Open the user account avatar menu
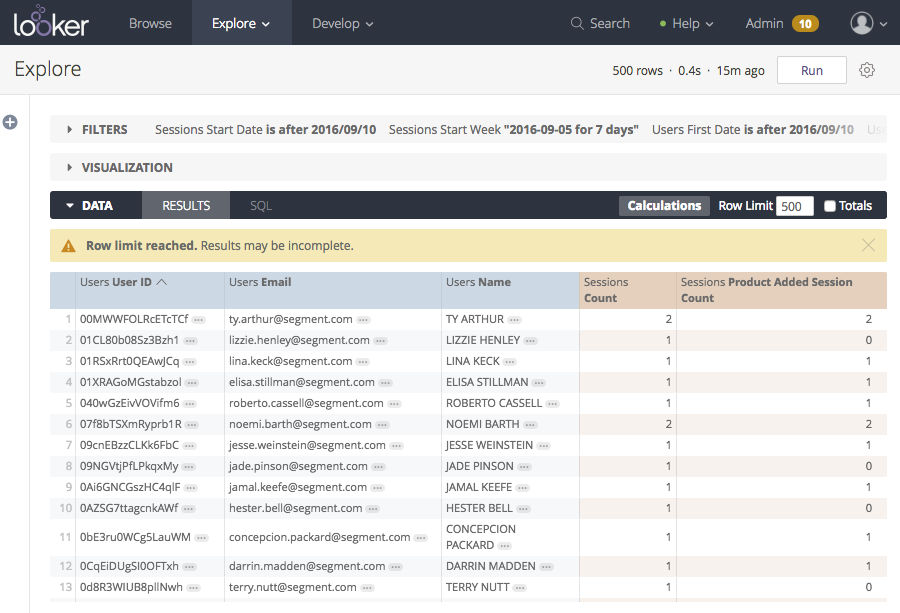This screenshot has width=900, height=613. [862, 22]
